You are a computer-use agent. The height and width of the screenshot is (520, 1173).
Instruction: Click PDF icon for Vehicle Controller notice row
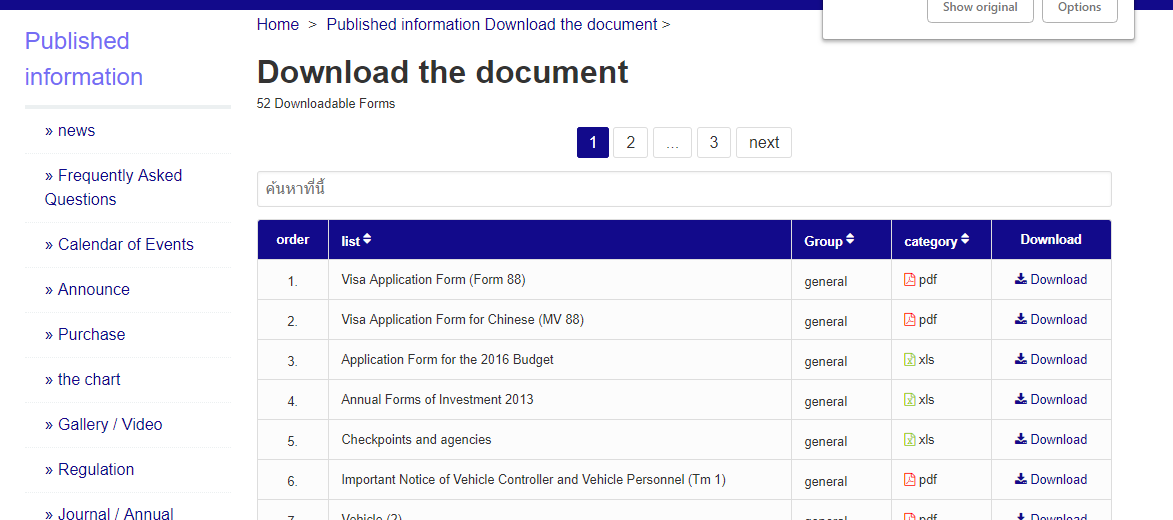click(910, 480)
